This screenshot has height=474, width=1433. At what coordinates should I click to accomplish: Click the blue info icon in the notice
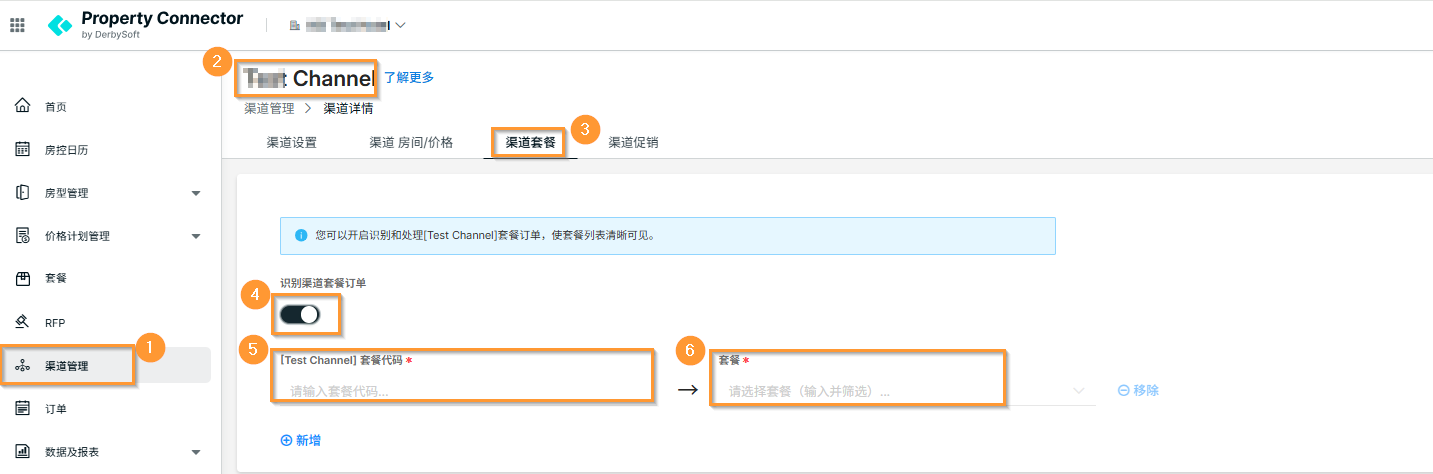300,236
